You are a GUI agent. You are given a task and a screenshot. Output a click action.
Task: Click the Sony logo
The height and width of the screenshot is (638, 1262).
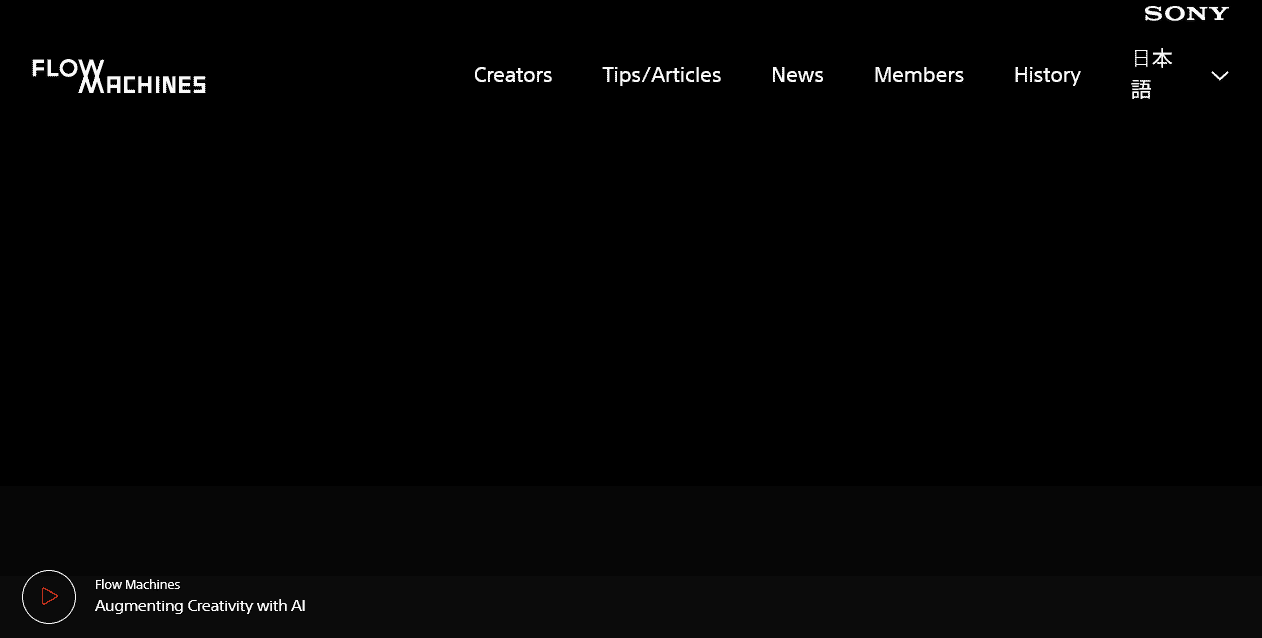tap(1186, 13)
